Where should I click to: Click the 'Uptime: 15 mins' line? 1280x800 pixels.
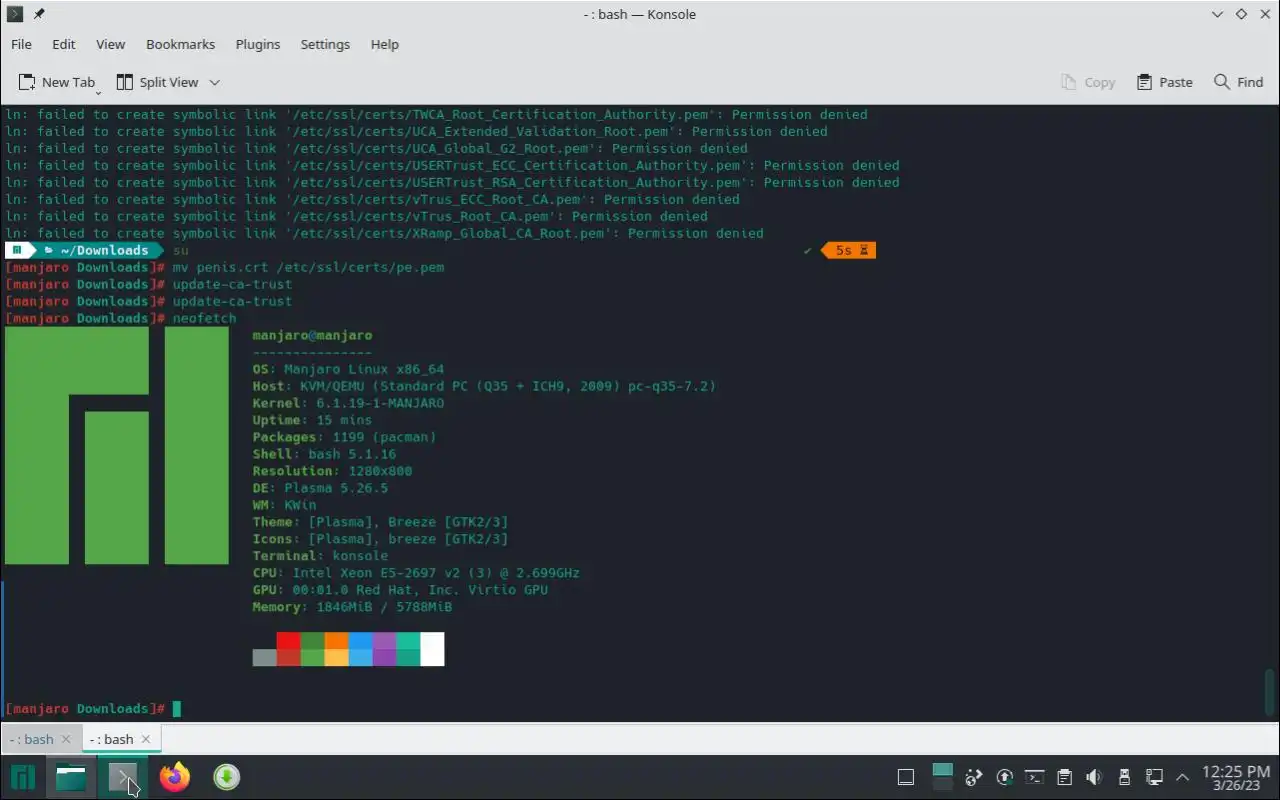[x=312, y=420]
